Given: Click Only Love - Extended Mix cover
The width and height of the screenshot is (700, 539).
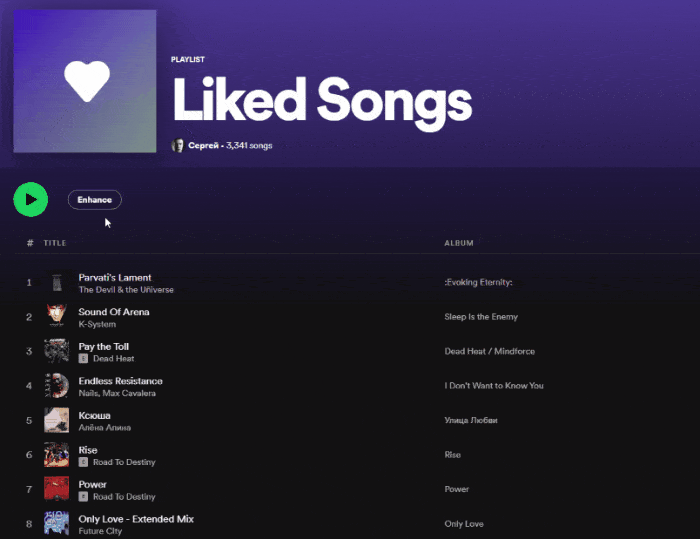Looking at the screenshot, I should point(57,523).
